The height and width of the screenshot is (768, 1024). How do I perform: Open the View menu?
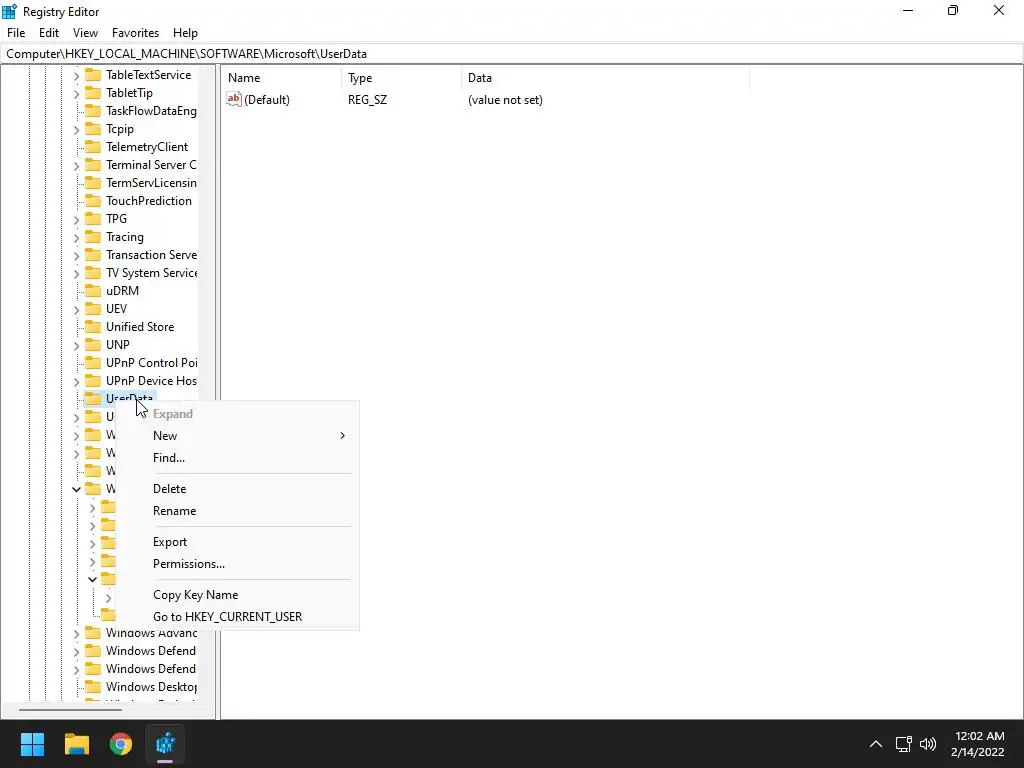(x=85, y=33)
